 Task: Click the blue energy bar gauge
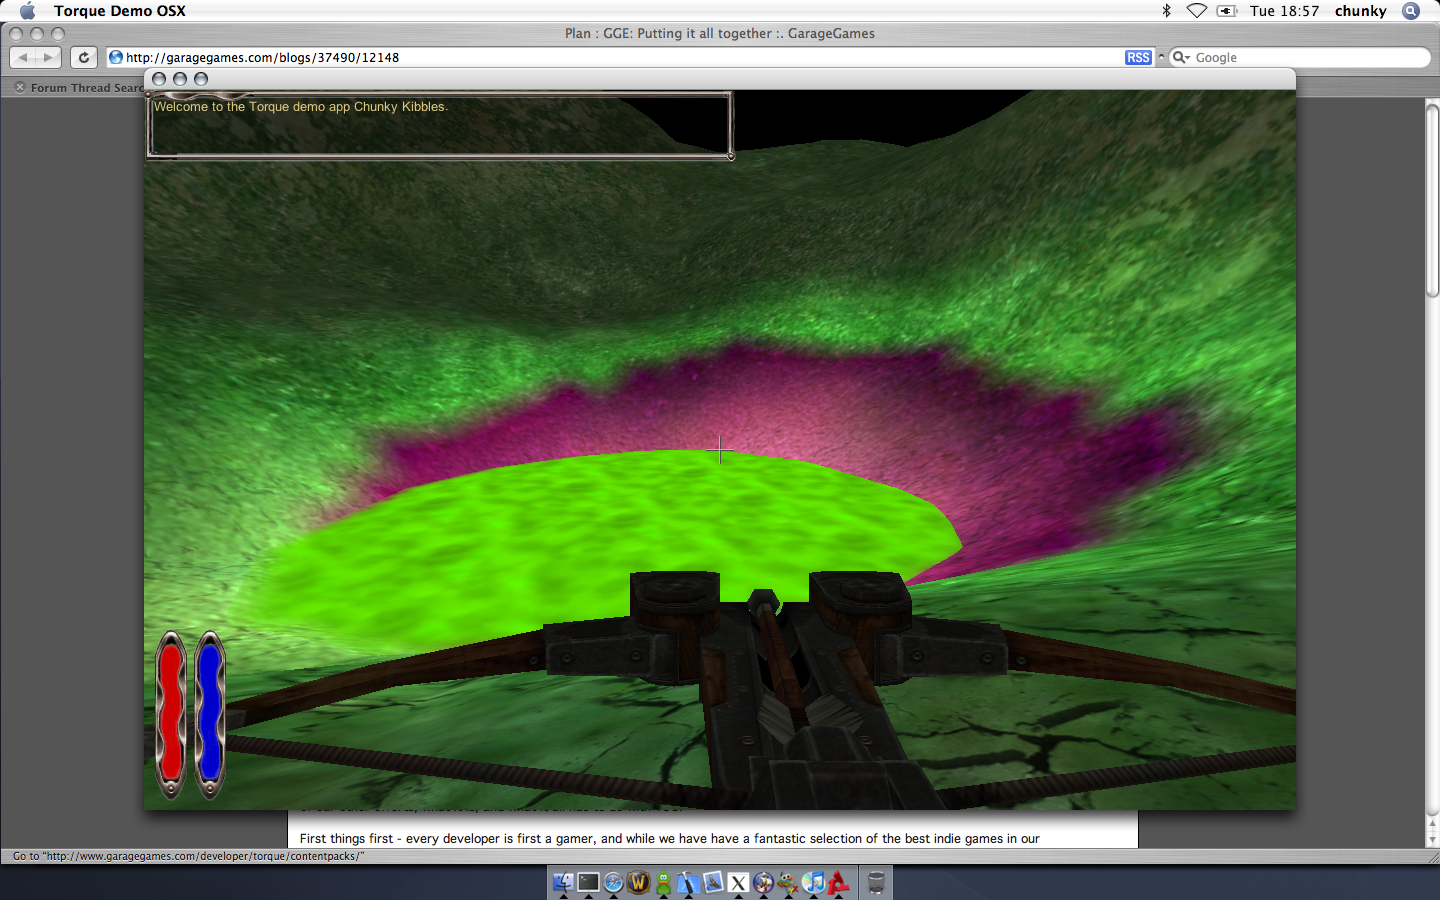209,714
